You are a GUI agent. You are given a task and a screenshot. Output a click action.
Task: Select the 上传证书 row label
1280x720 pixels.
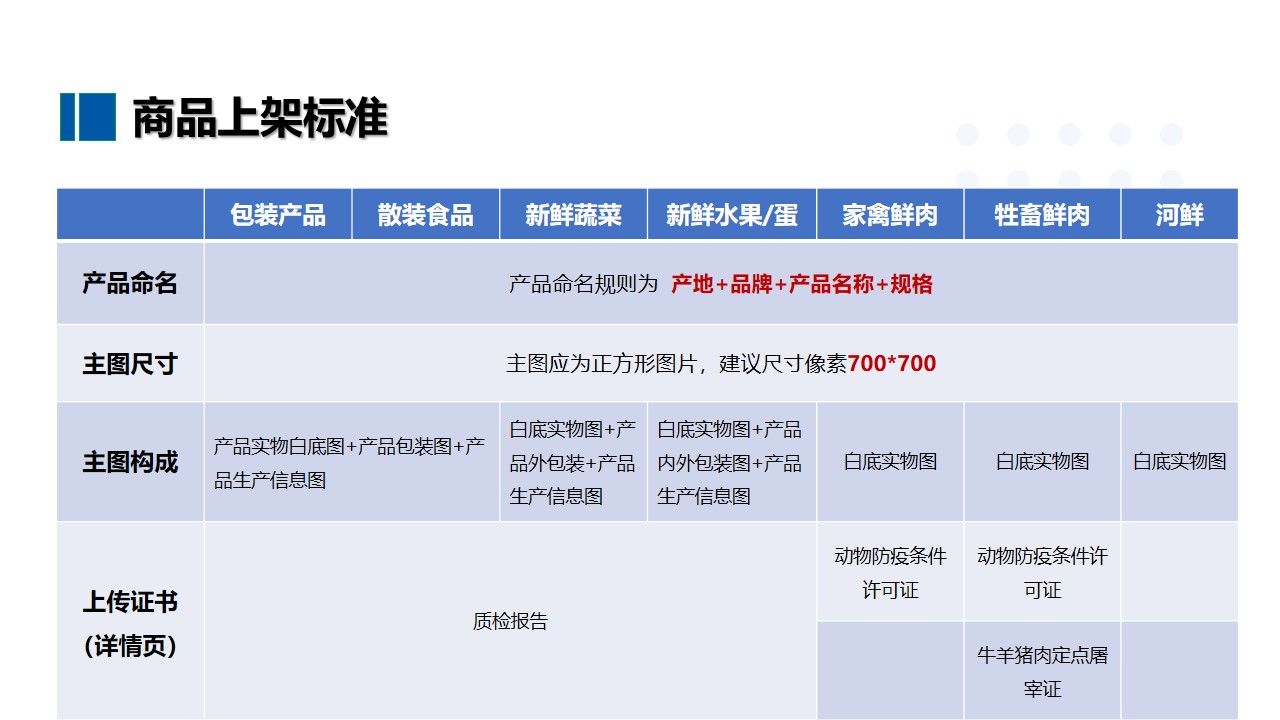tap(130, 603)
